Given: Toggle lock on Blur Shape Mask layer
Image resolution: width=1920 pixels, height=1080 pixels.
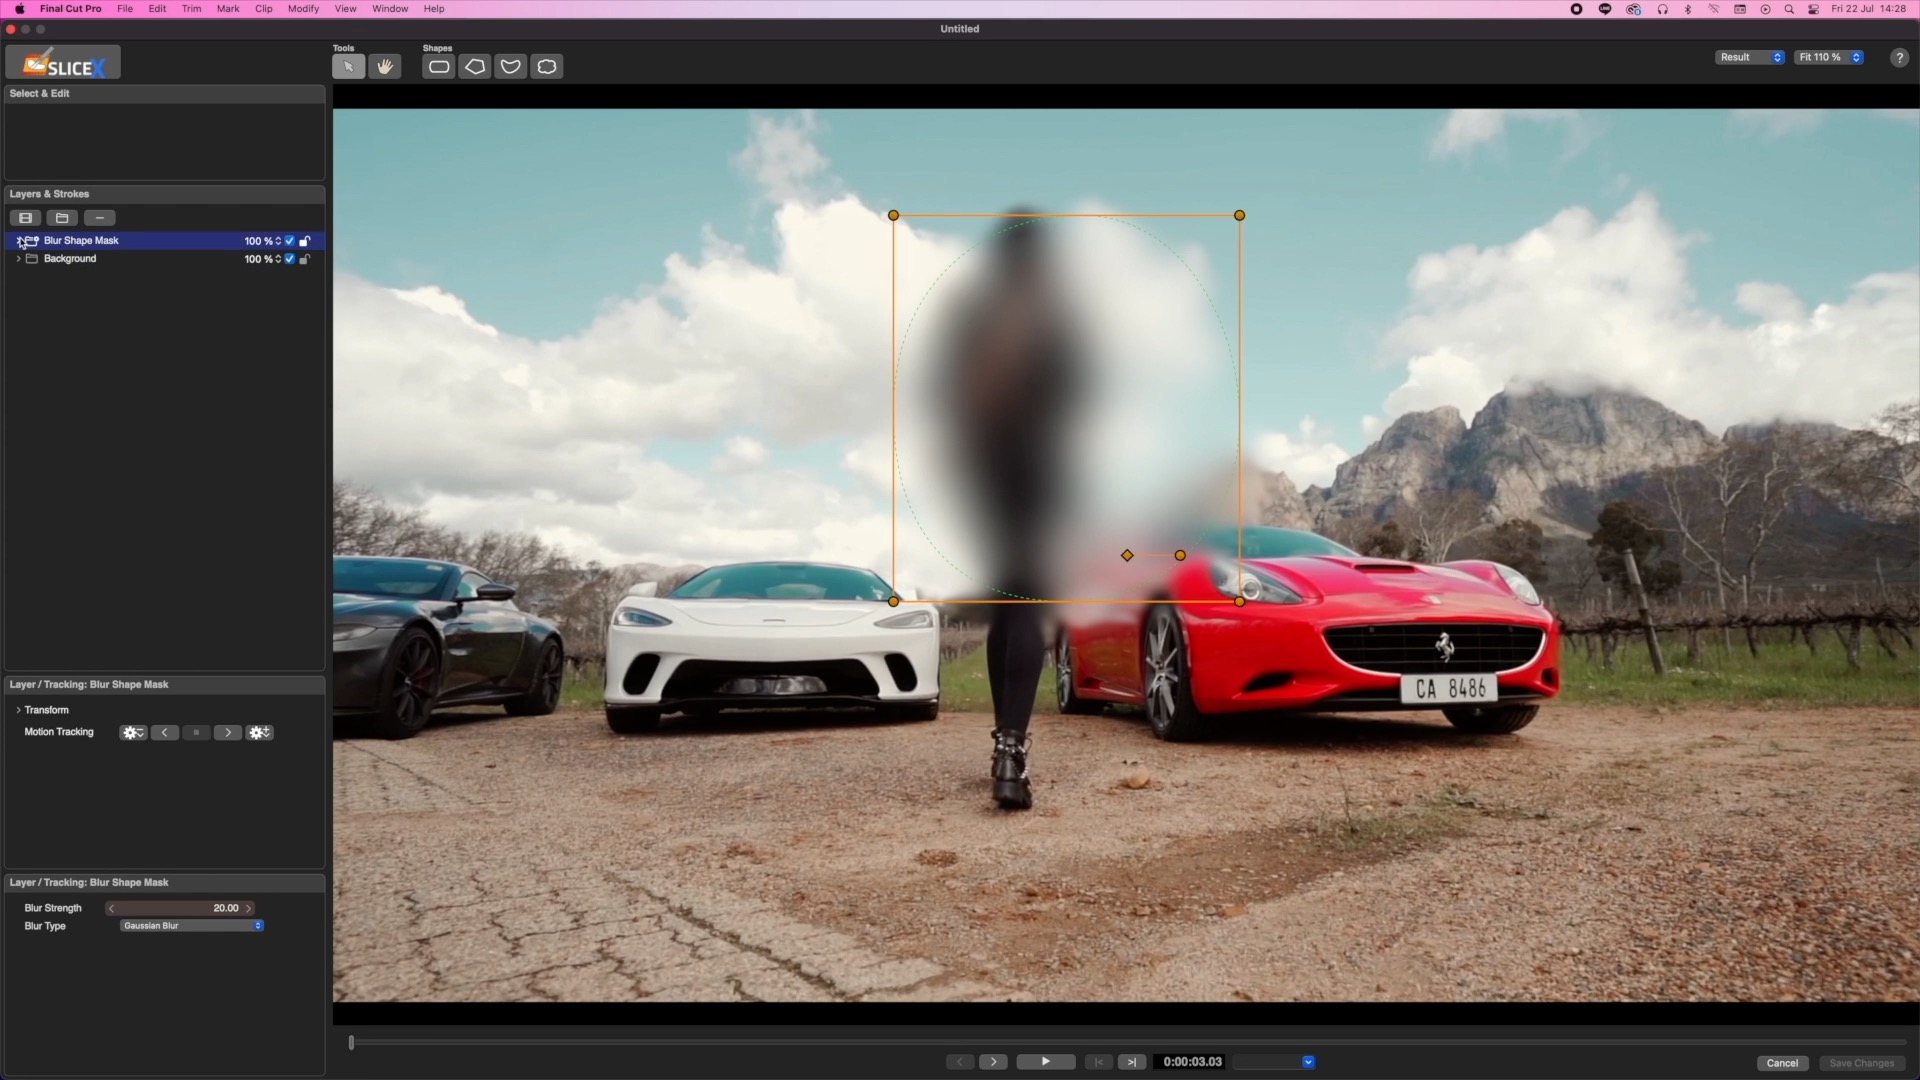Looking at the screenshot, I should (305, 241).
